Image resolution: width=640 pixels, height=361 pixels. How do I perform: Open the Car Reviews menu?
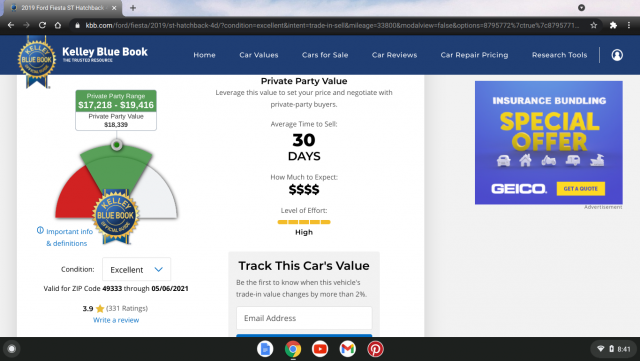tap(394, 55)
